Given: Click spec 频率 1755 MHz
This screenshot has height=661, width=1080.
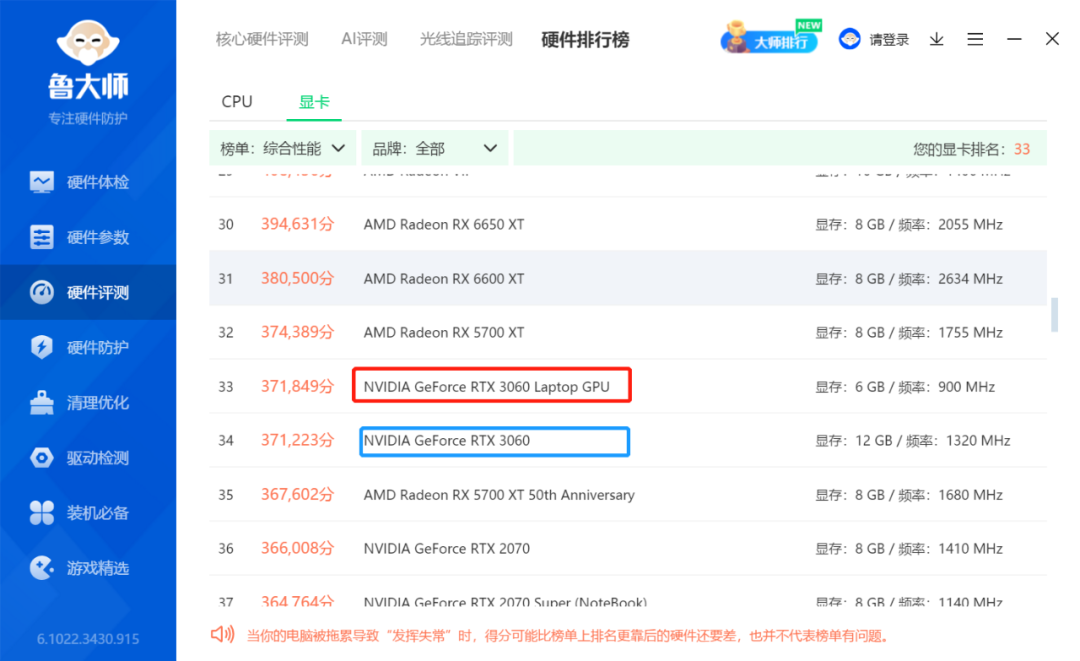Looking at the screenshot, I should [x=951, y=333].
